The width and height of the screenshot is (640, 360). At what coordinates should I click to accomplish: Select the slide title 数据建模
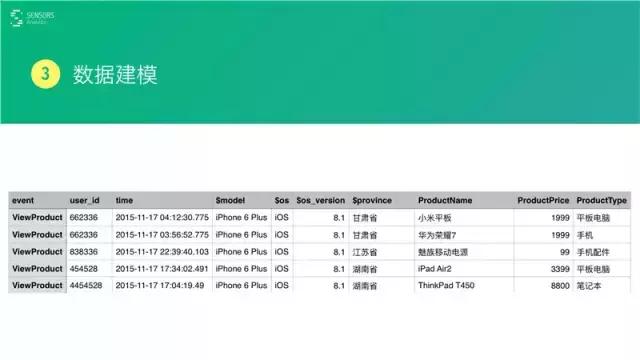pyautogui.click(x=115, y=75)
